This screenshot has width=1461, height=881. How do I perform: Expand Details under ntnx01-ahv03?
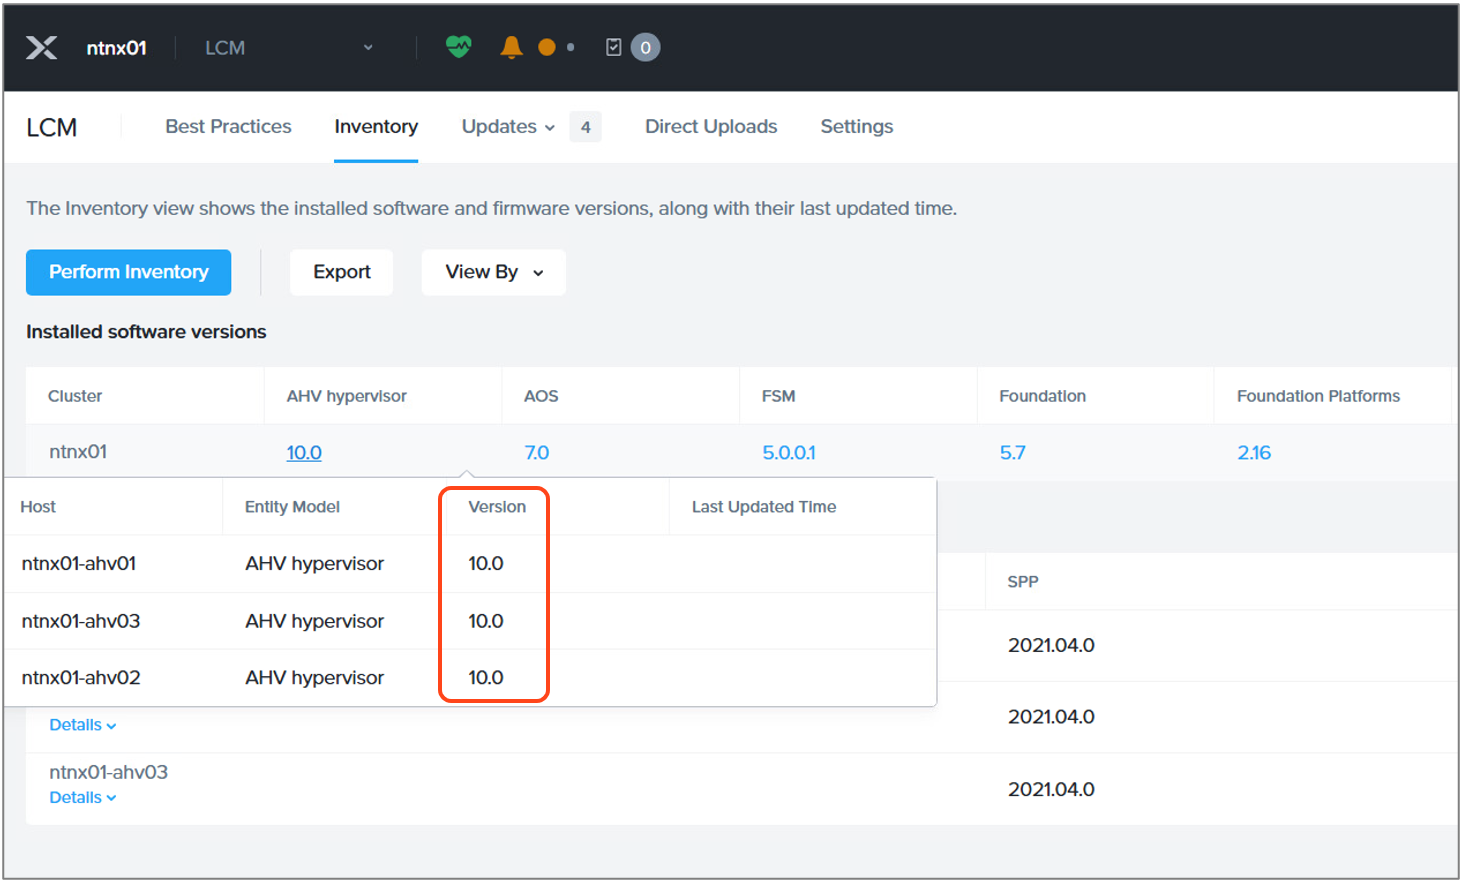tap(82, 798)
